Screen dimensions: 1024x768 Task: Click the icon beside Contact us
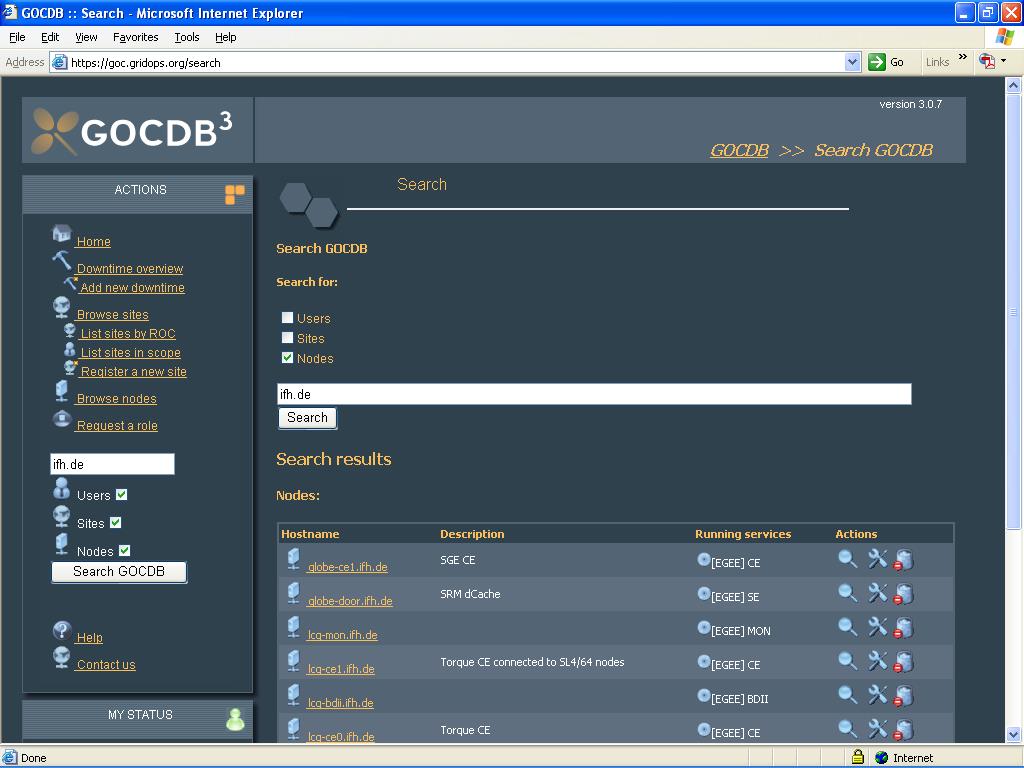click(x=61, y=657)
